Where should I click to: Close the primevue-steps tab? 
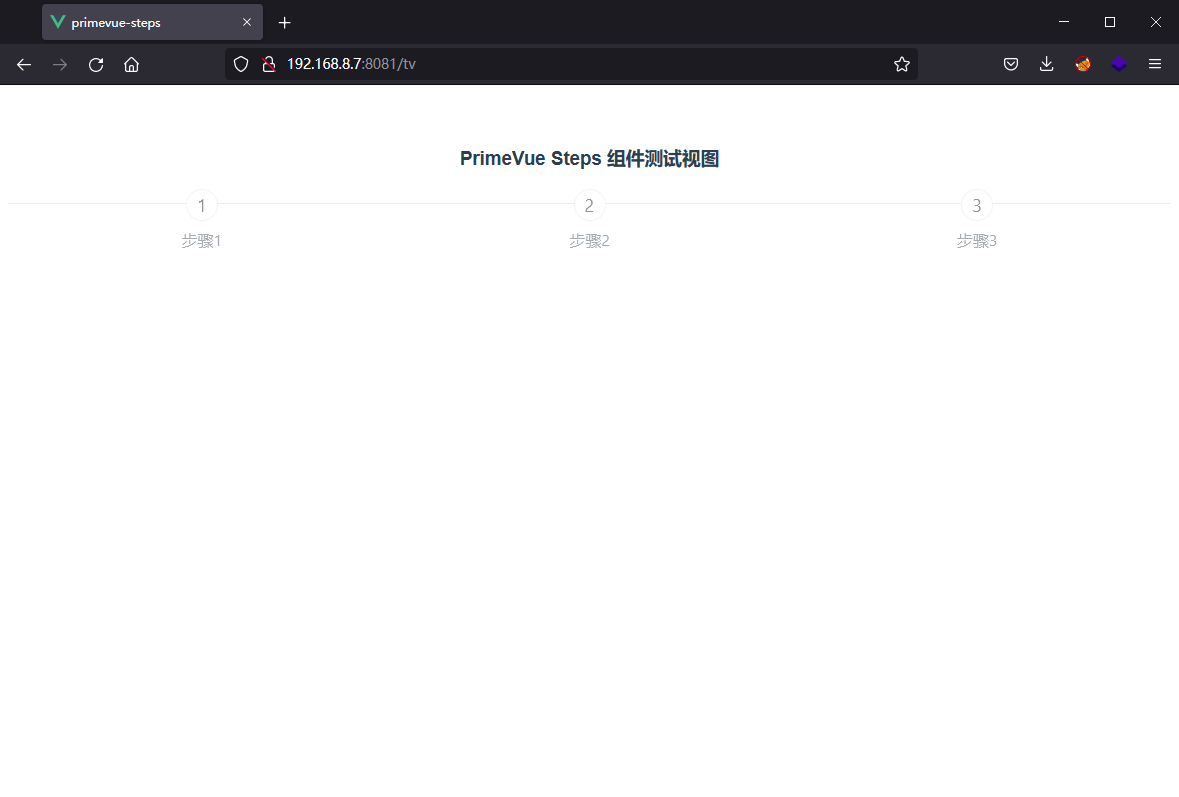[247, 22]
